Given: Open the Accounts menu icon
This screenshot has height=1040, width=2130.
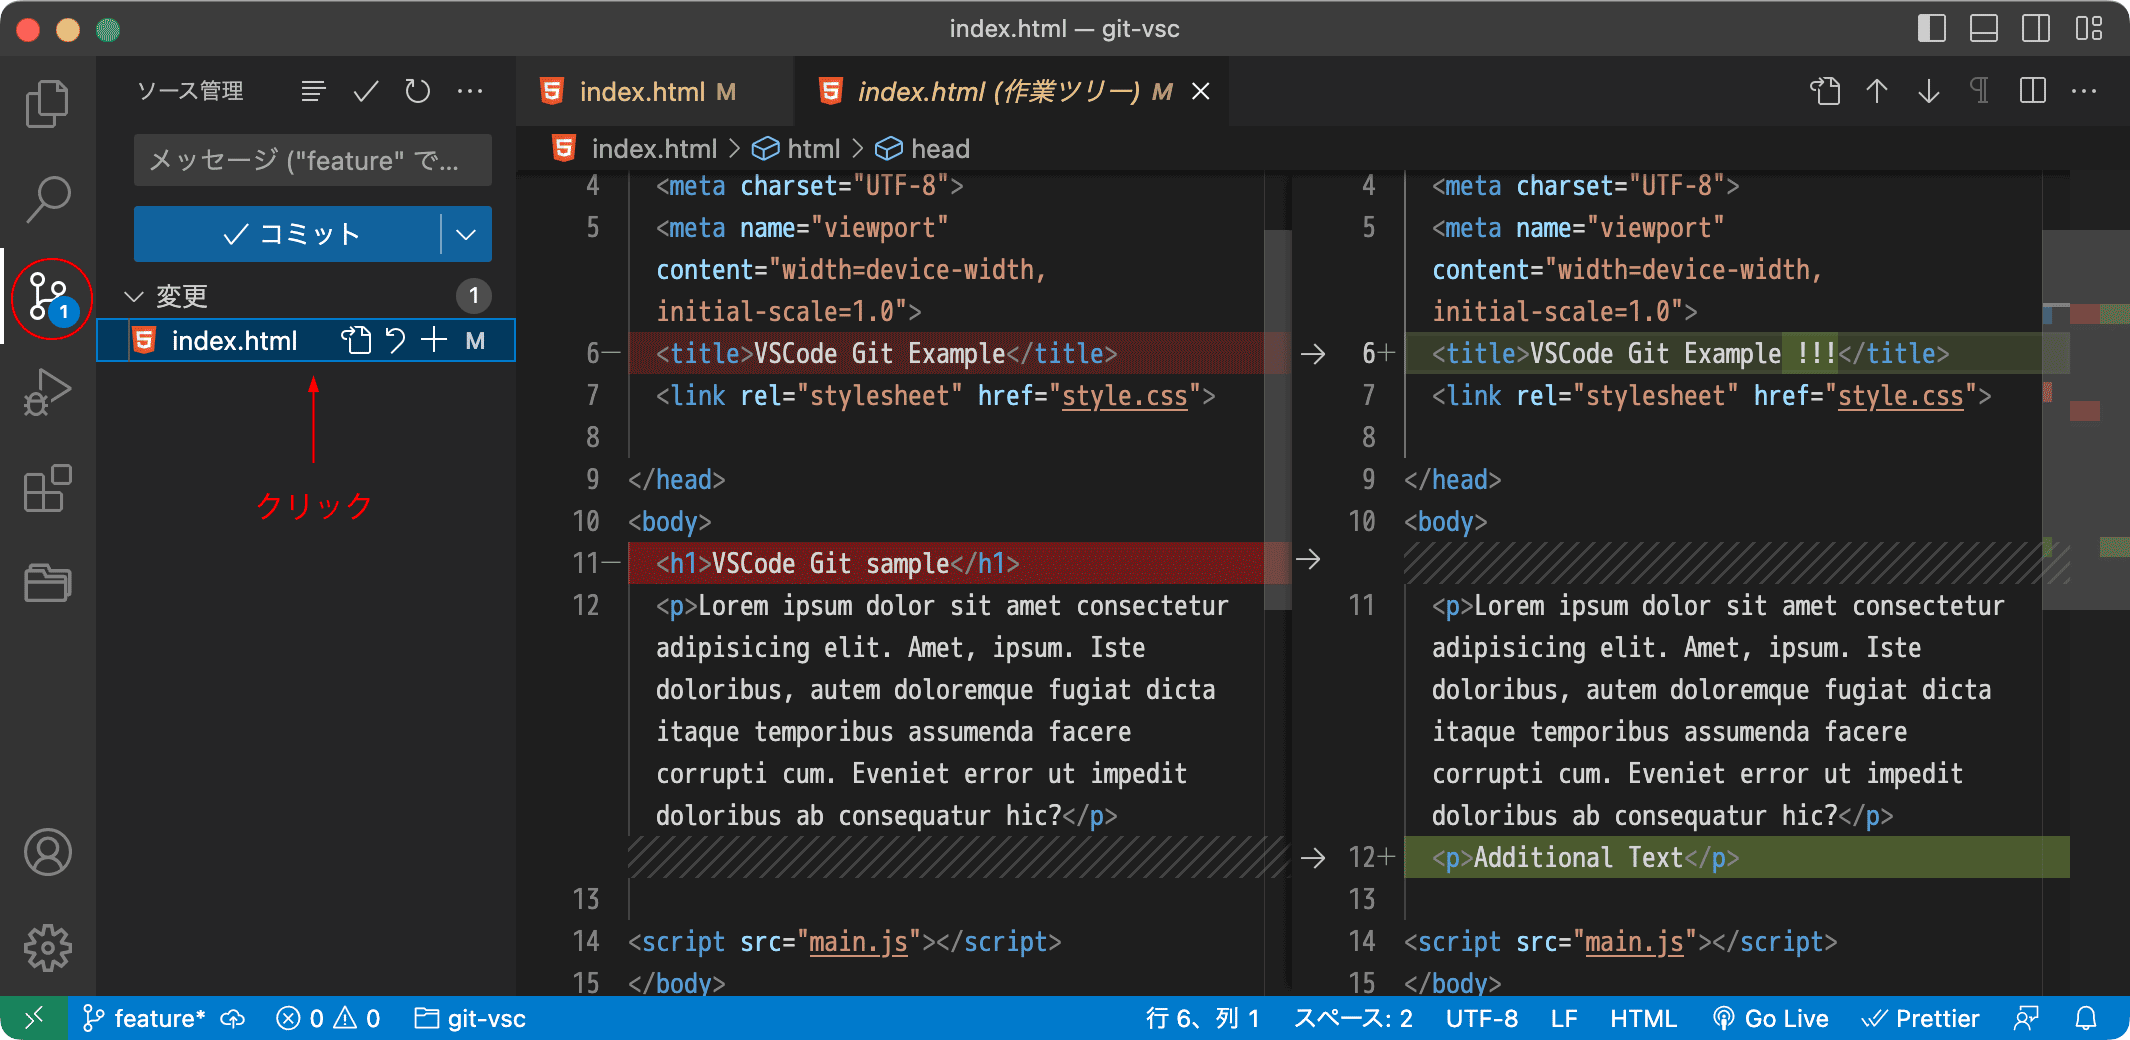Looking at the screenshot, I should 47,852.
